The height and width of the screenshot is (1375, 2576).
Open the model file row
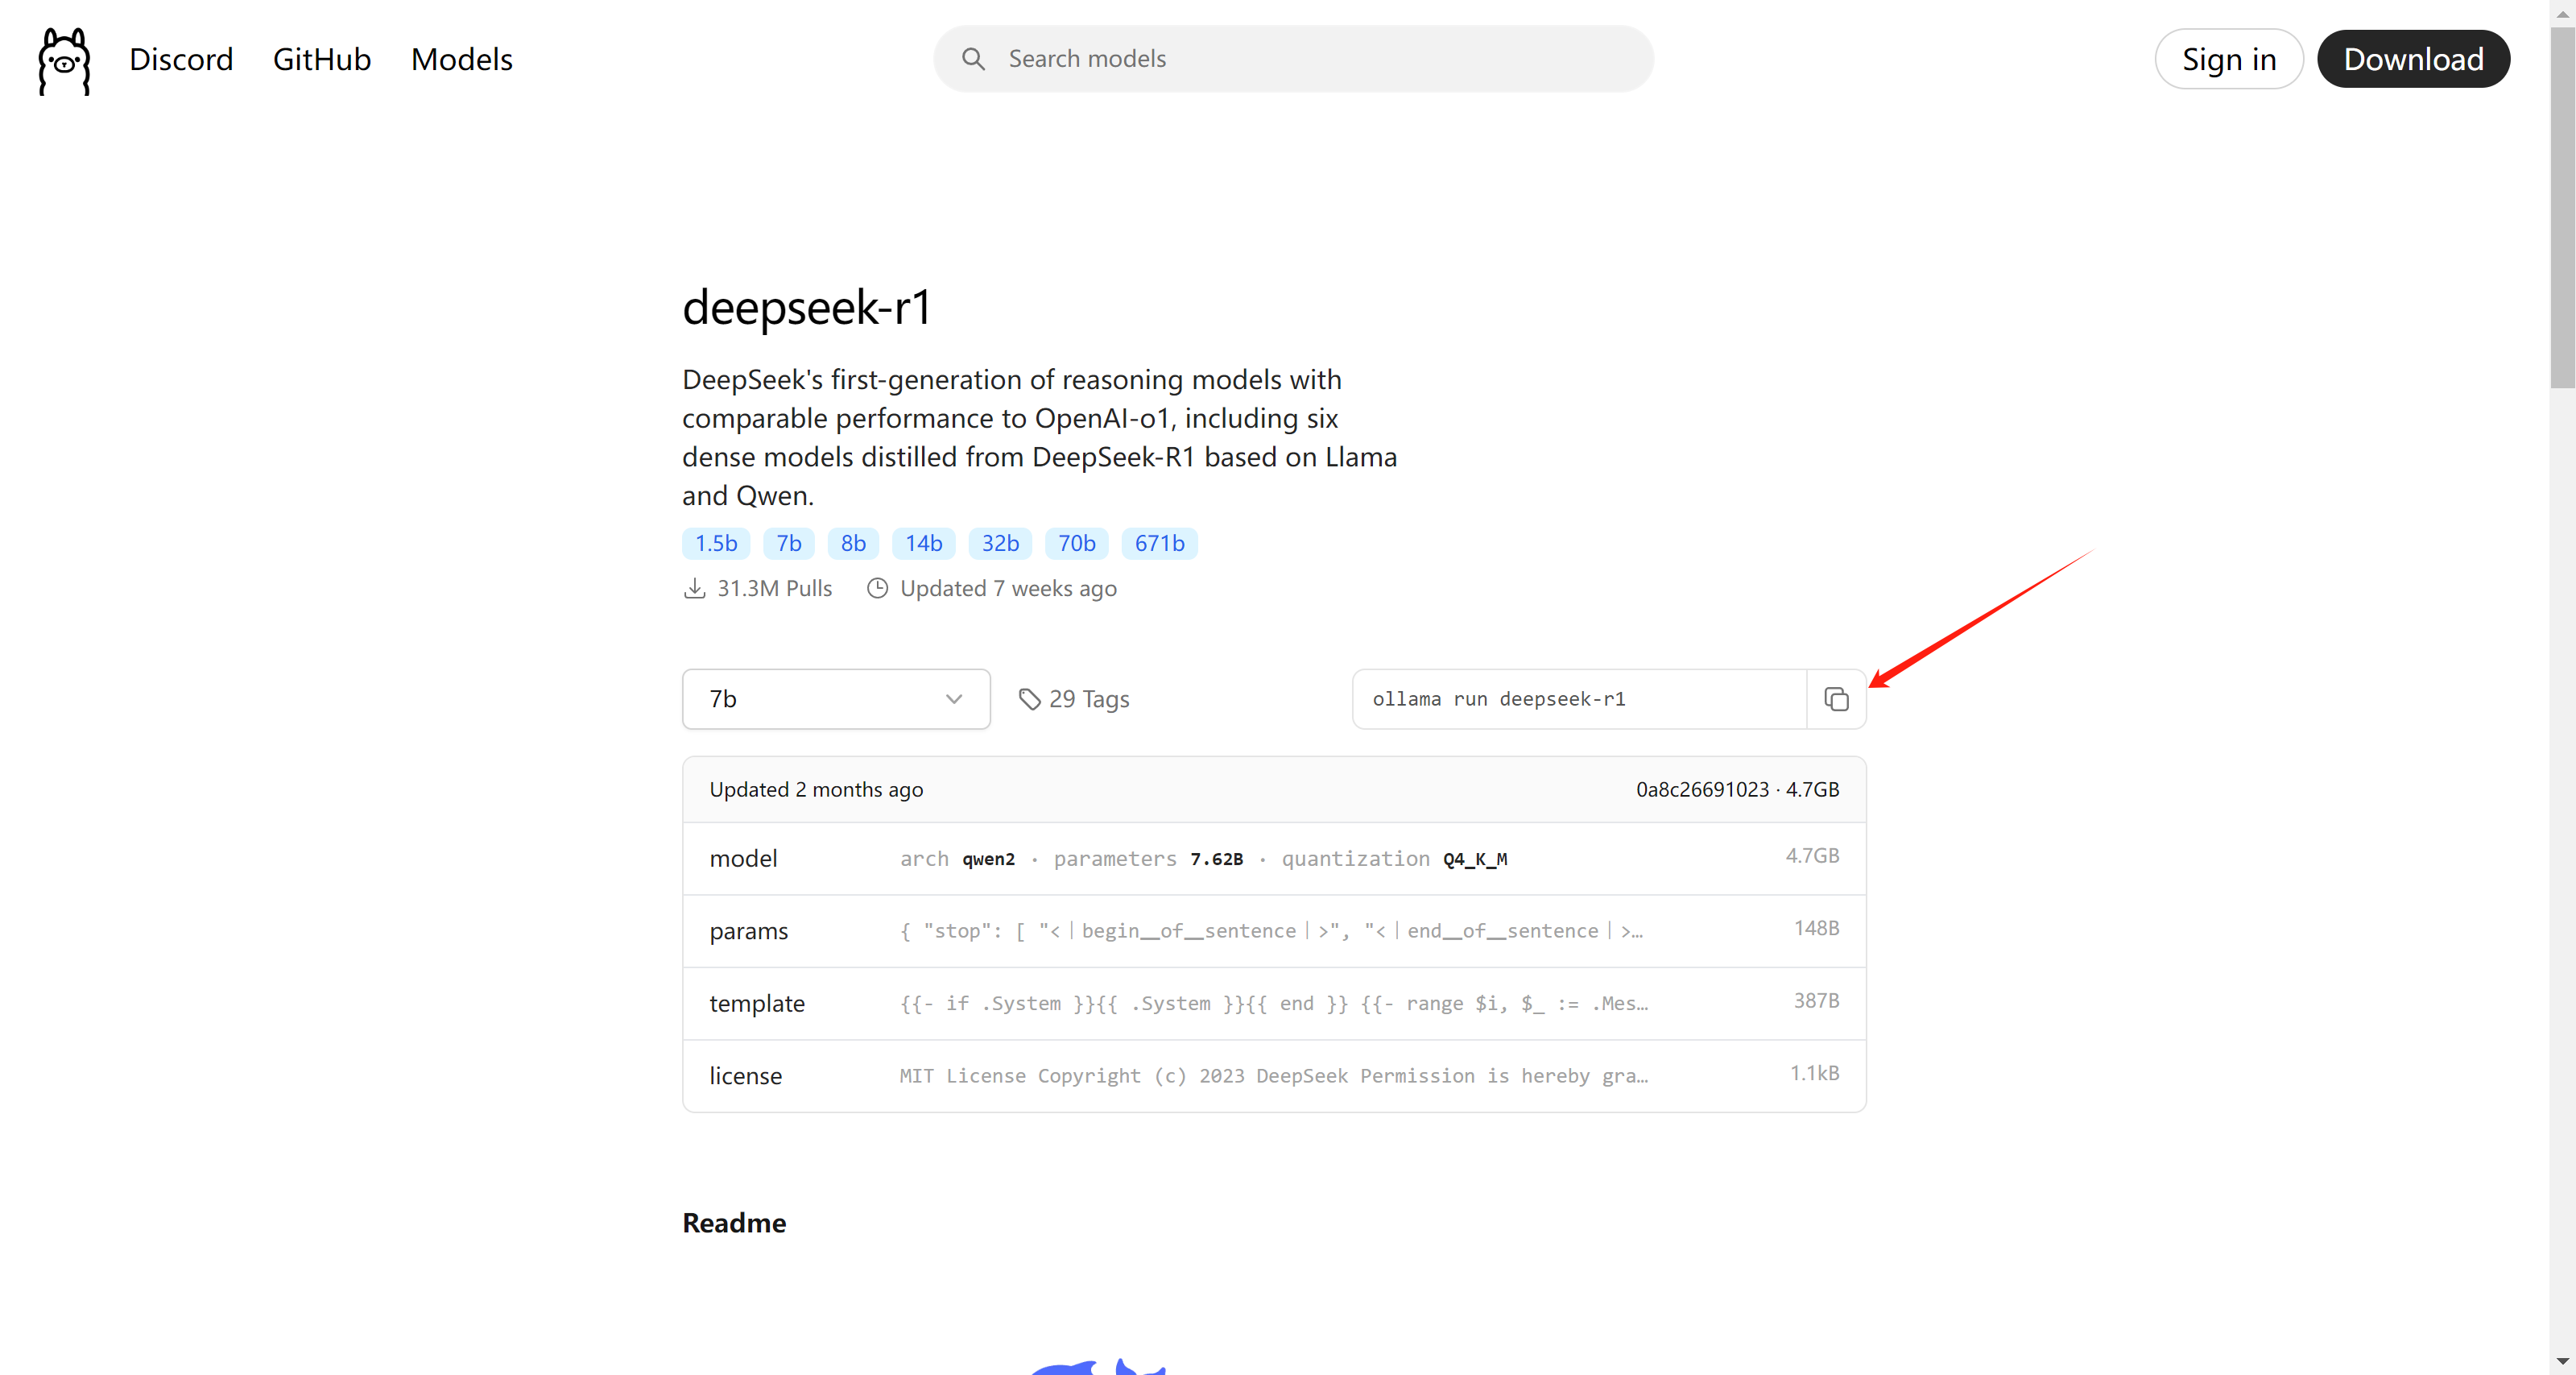coord(1273,858)
